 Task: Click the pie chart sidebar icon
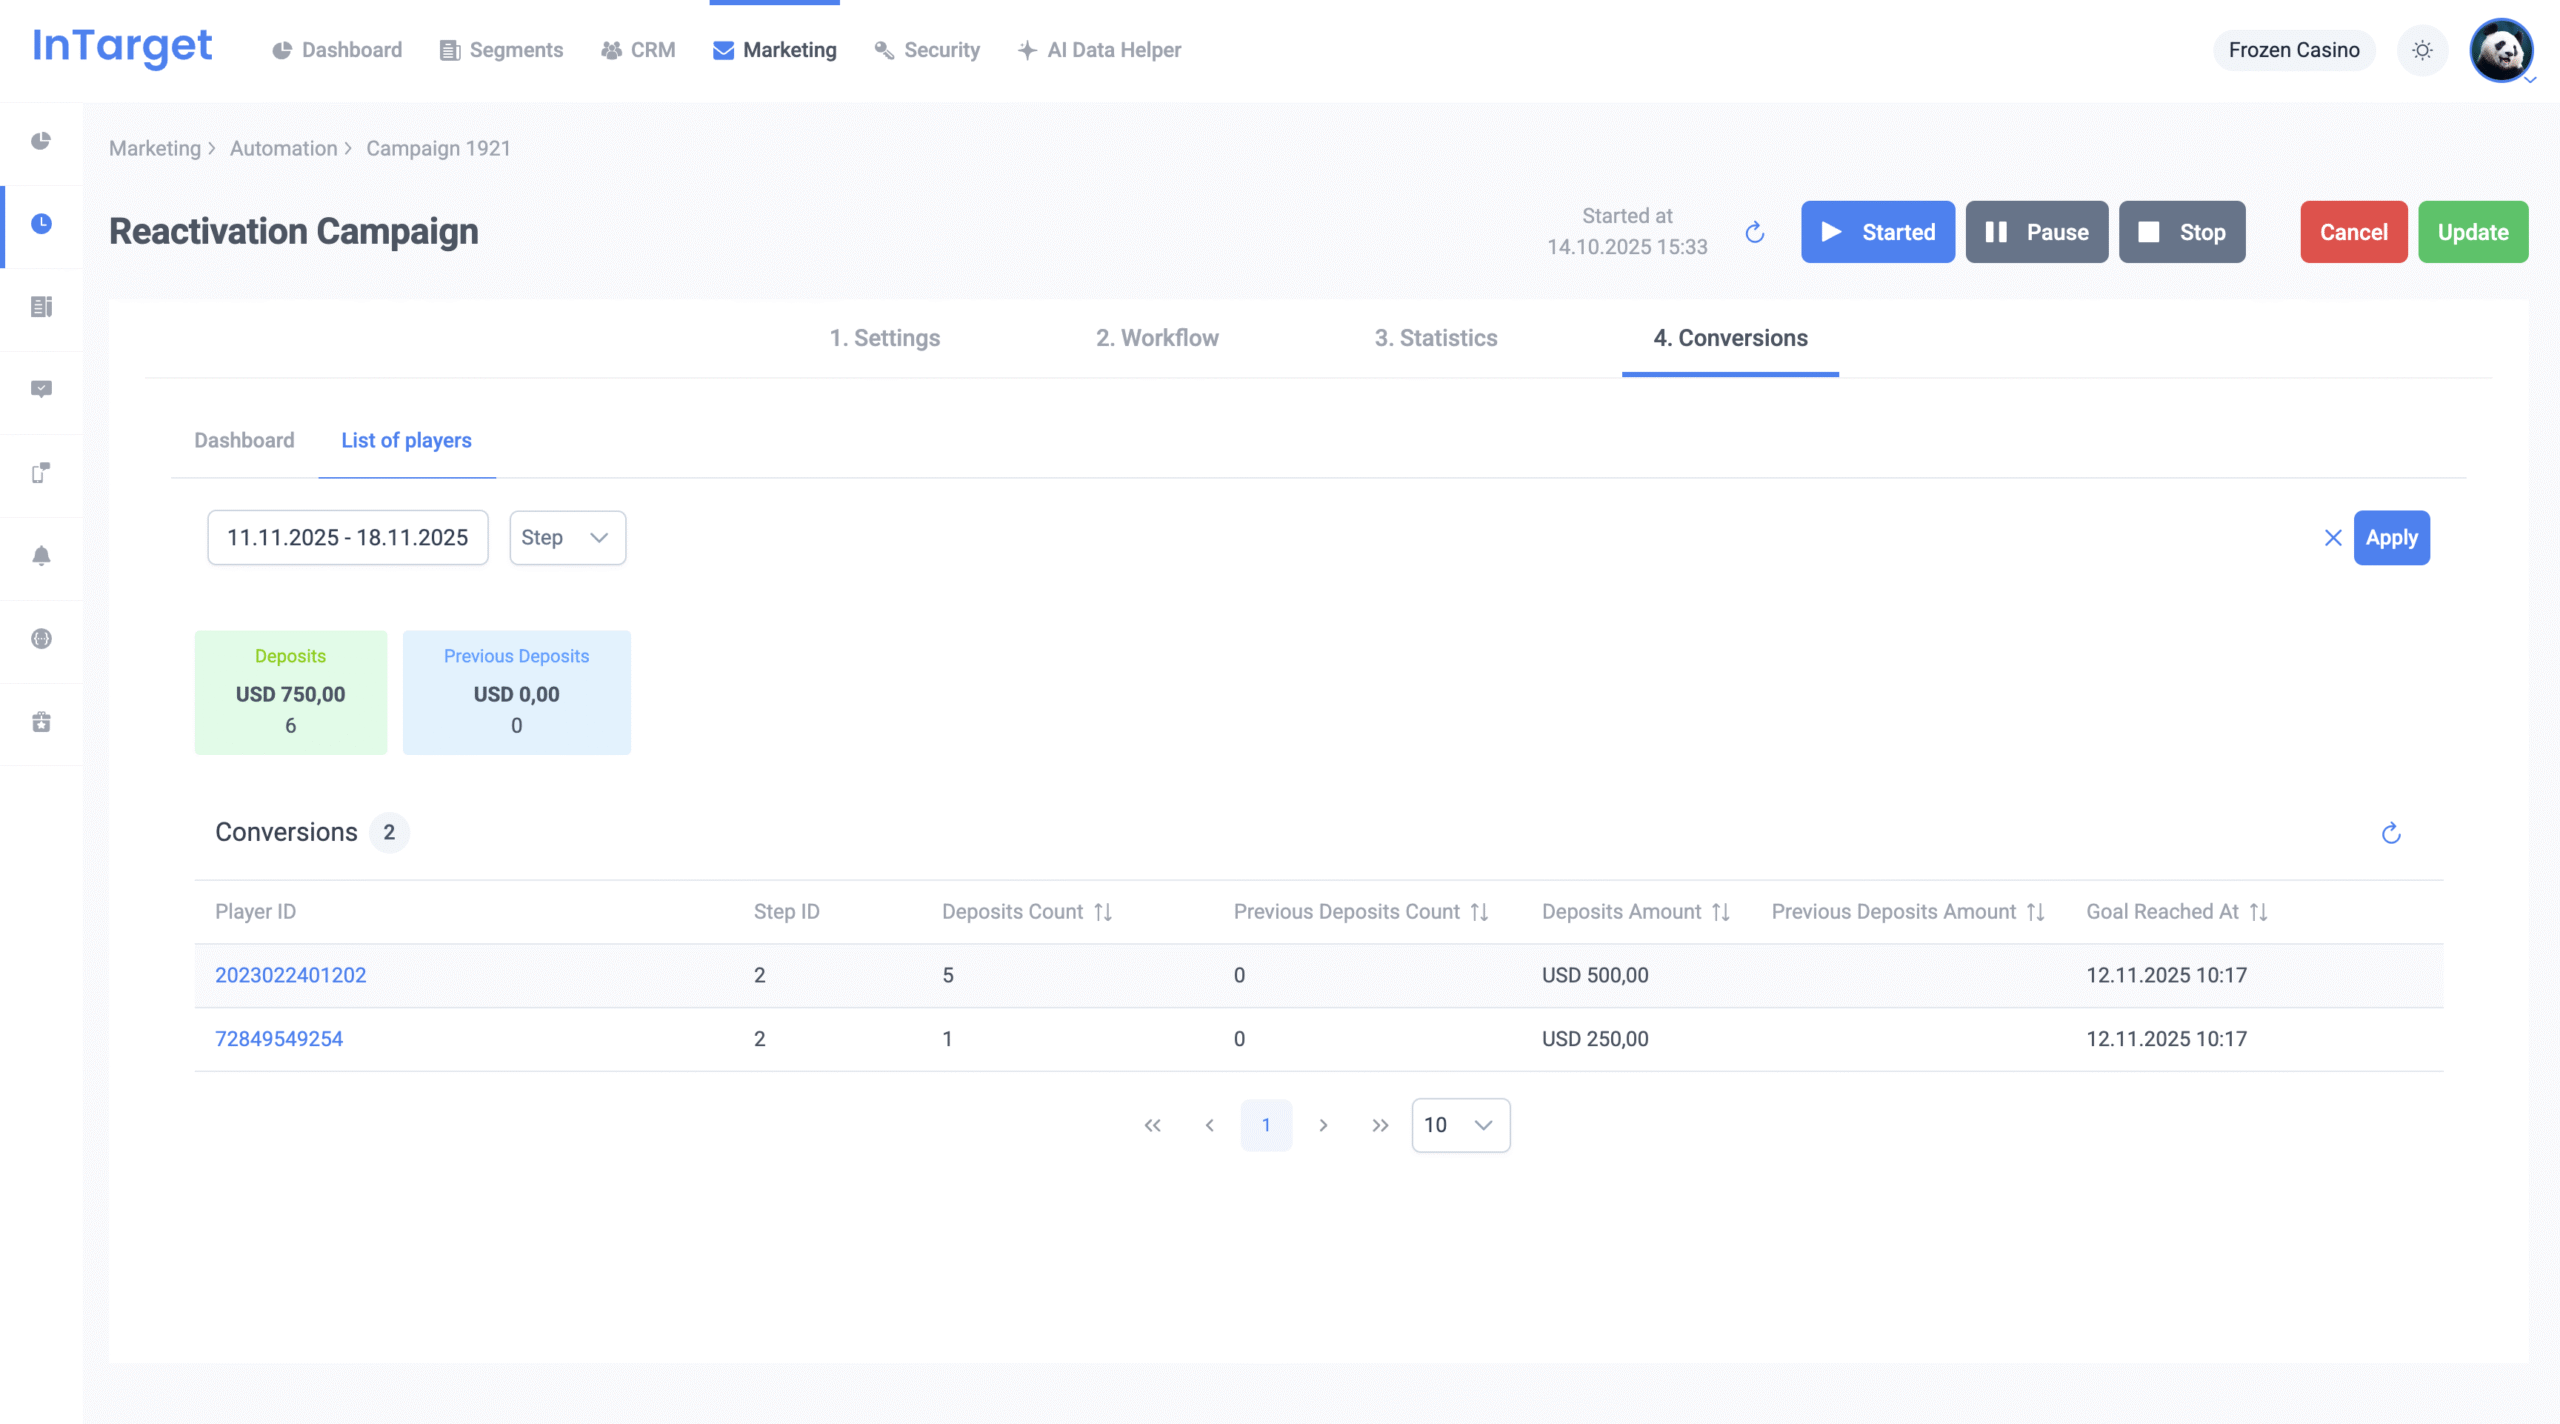point(41,141)
